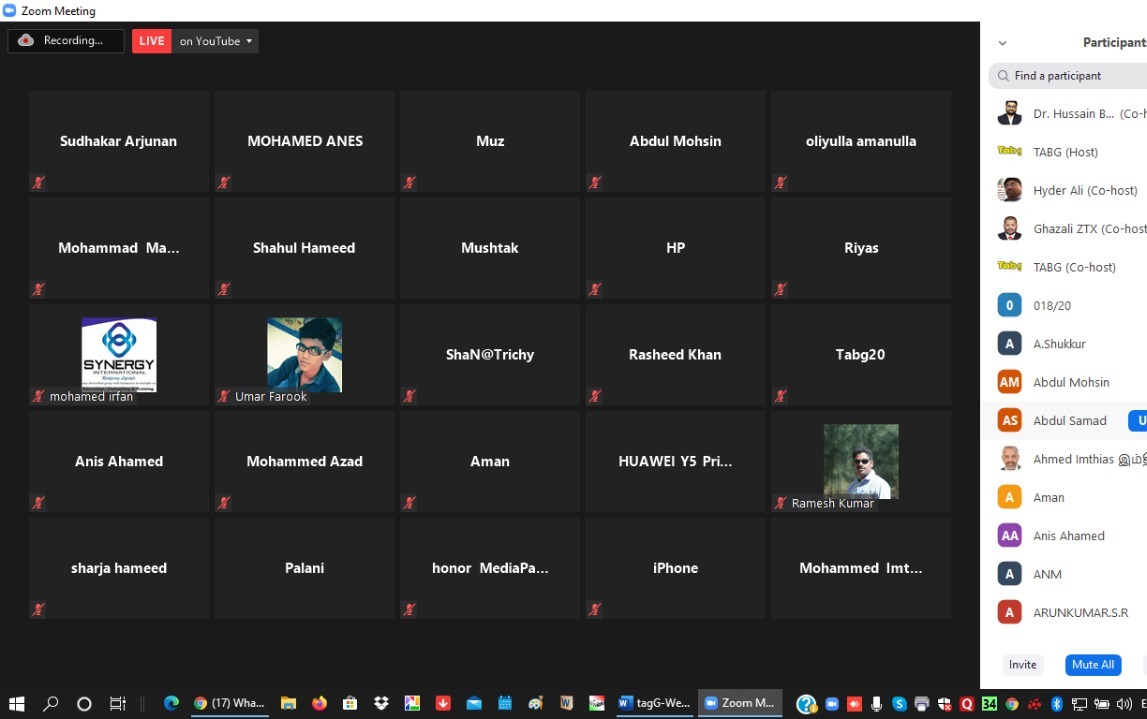Switch to the tagG Word document taskbar window
Screen dimensions: 1147x719
655,703
